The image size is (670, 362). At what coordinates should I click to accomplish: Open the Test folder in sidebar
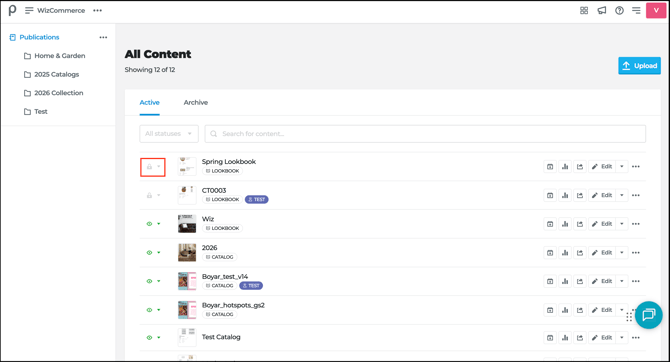(36, 112)
